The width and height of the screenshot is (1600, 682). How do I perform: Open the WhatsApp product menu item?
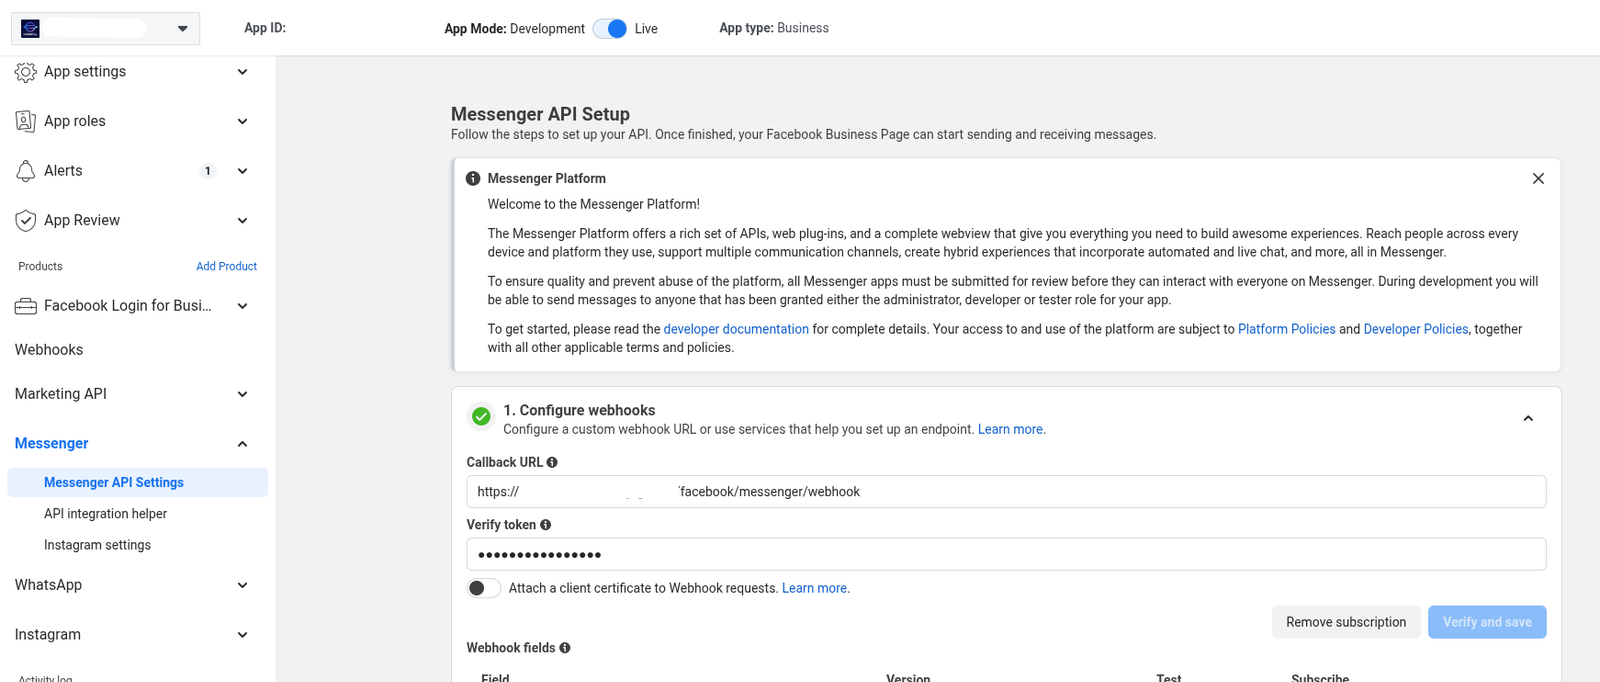(48, 585)
